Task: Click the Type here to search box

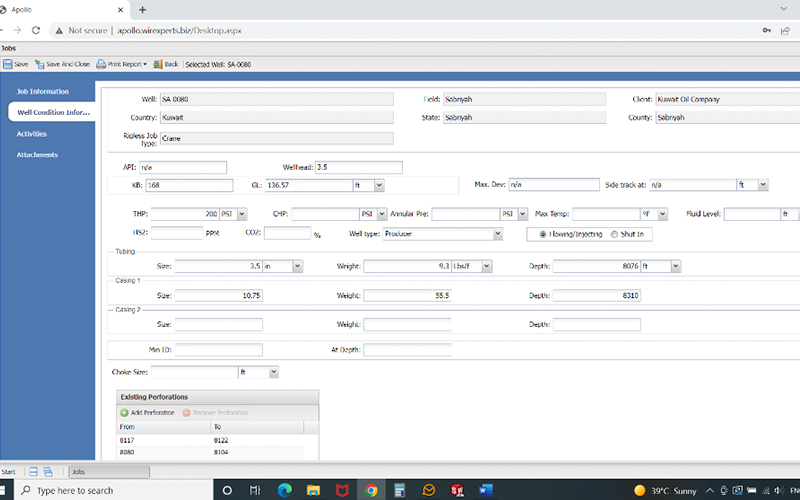Action: click(112, 490)
